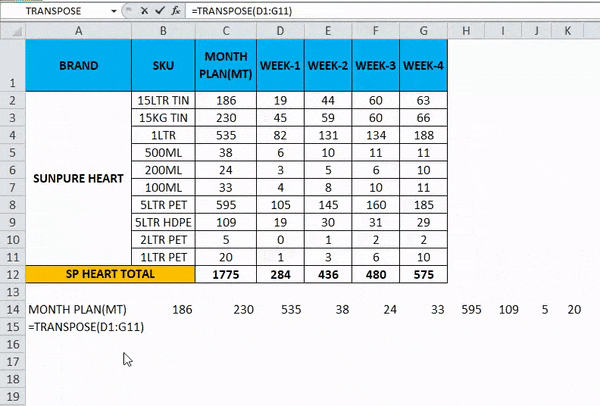Screen dimensions: 600x406
Task: Open the Name Box dropdown arrow
Action: tap(114, 11)
